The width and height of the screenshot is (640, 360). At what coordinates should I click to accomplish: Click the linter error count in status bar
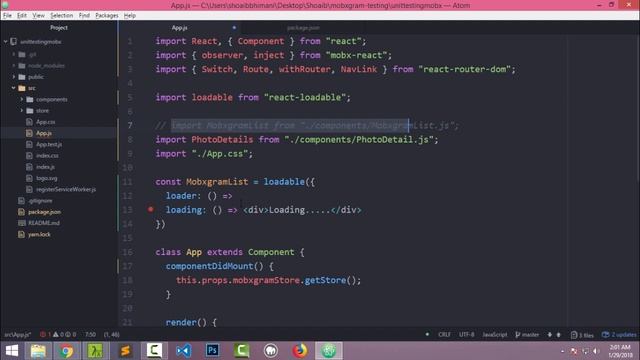(45, 335)
